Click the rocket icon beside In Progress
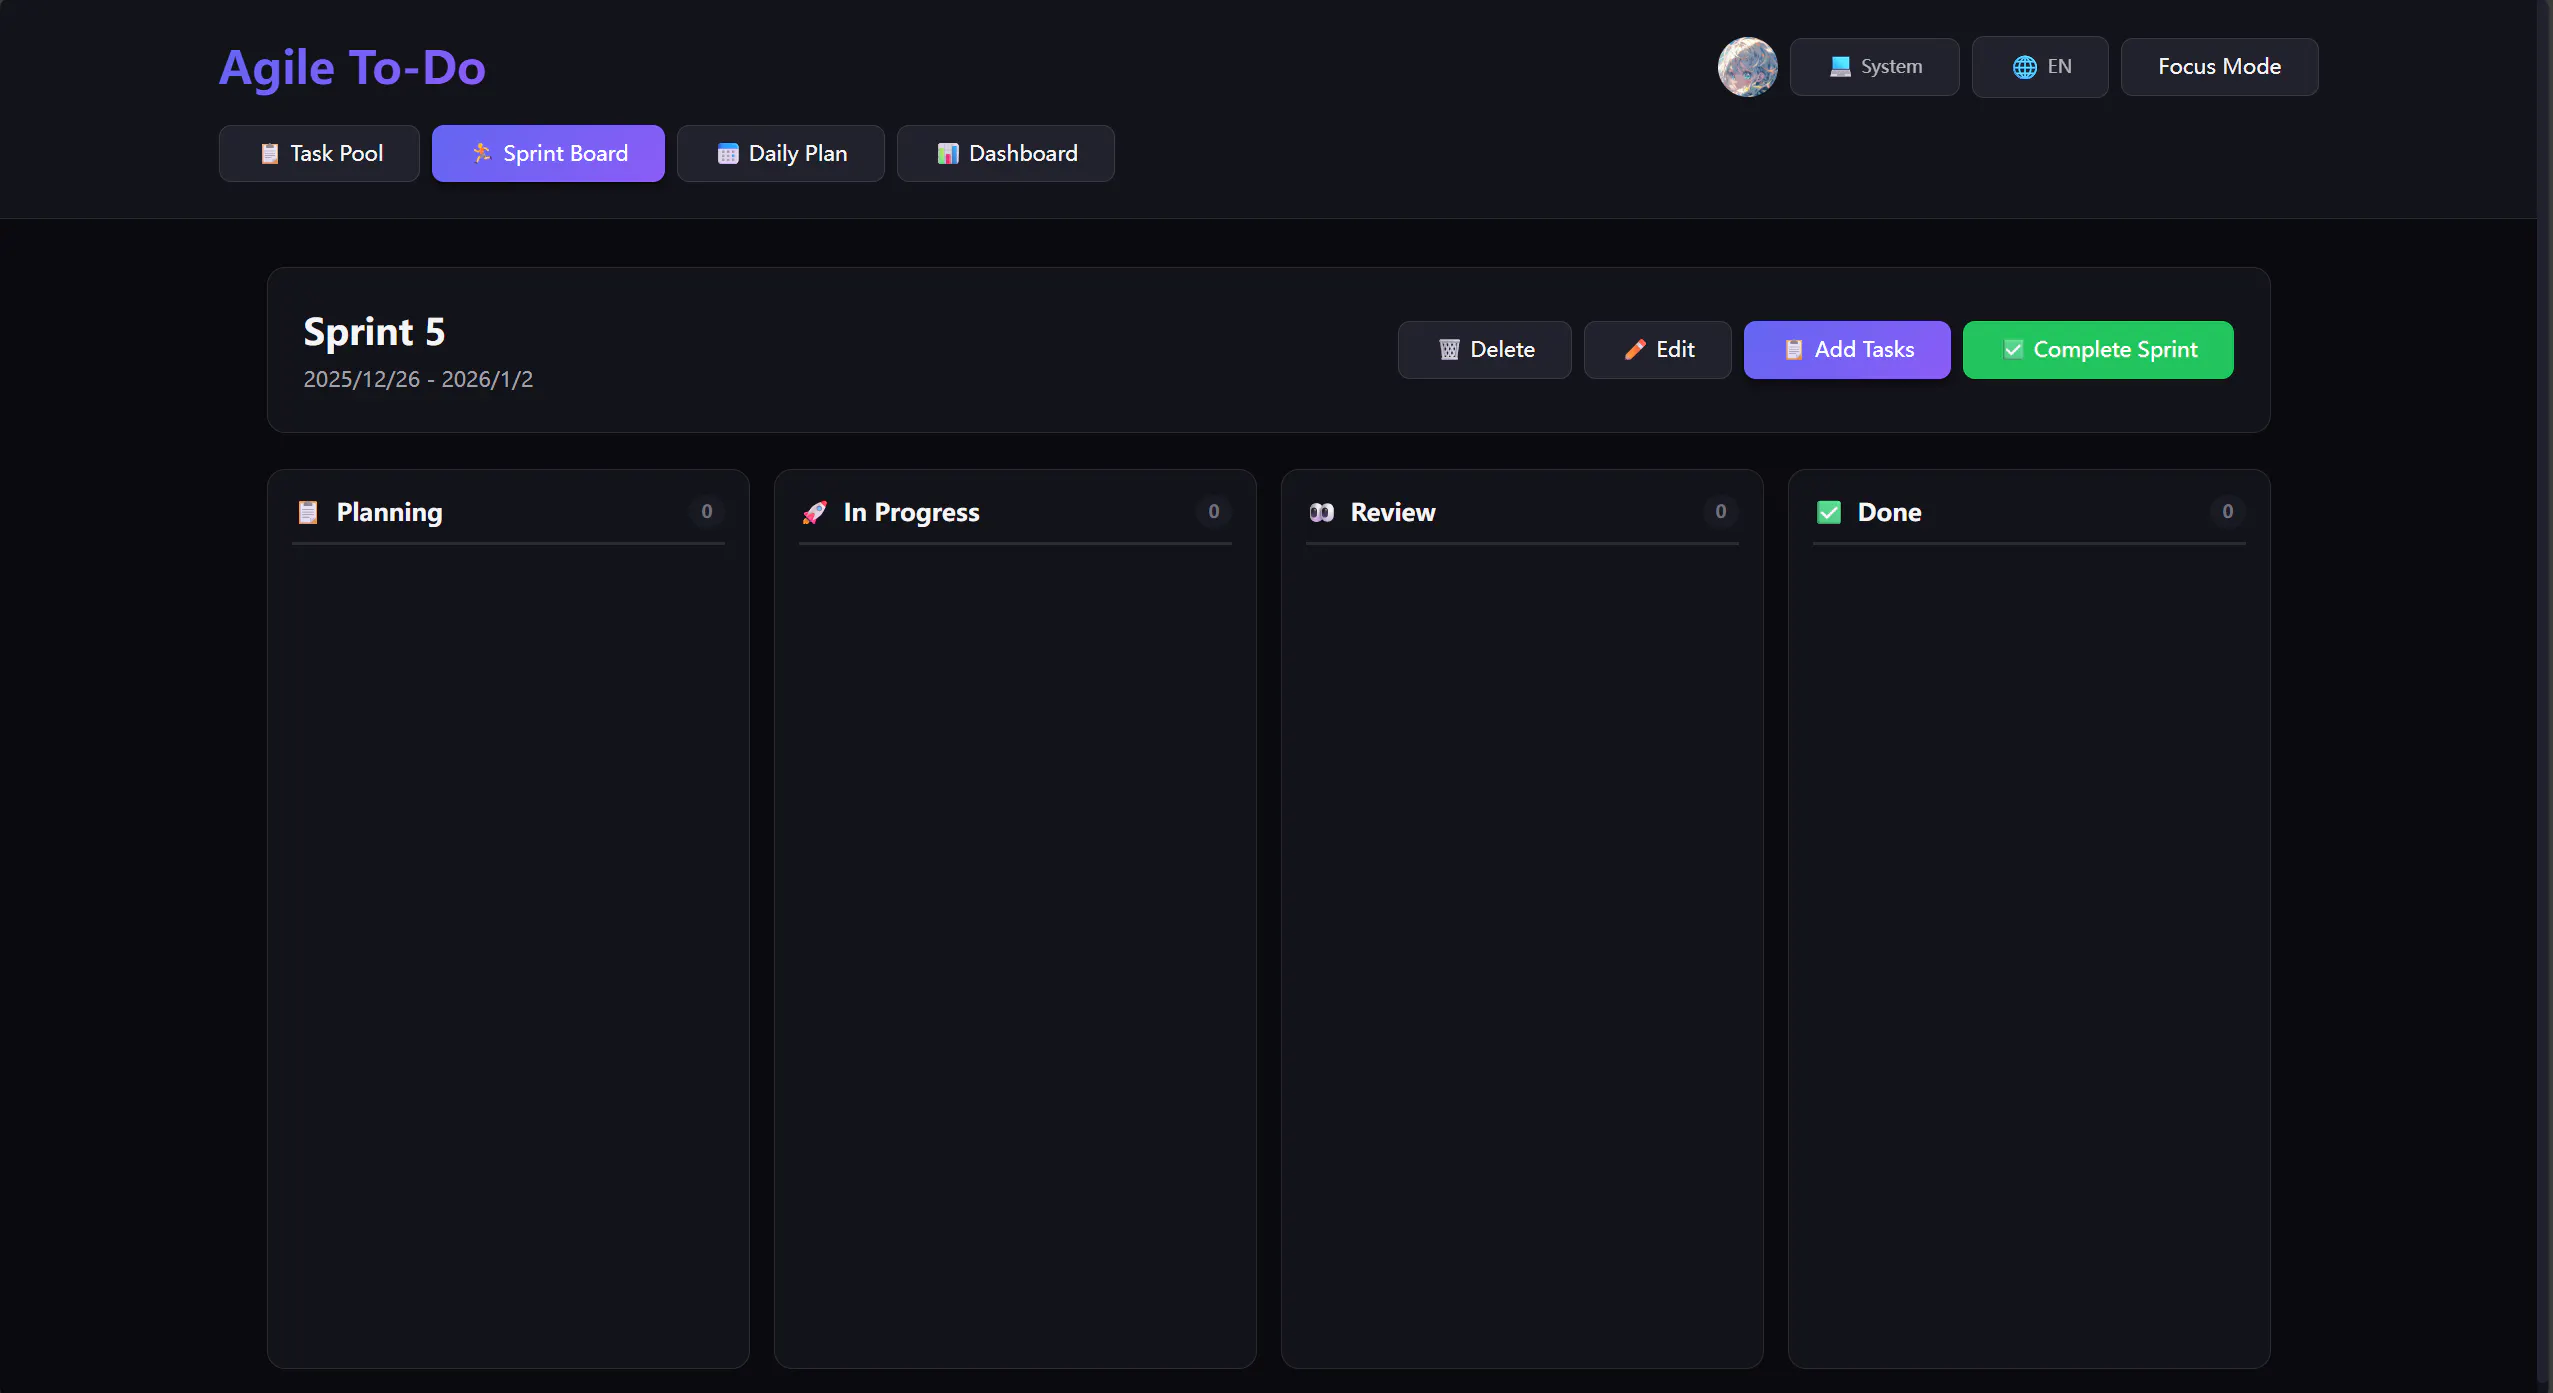2553x1393 pixels. pos(815,512)
